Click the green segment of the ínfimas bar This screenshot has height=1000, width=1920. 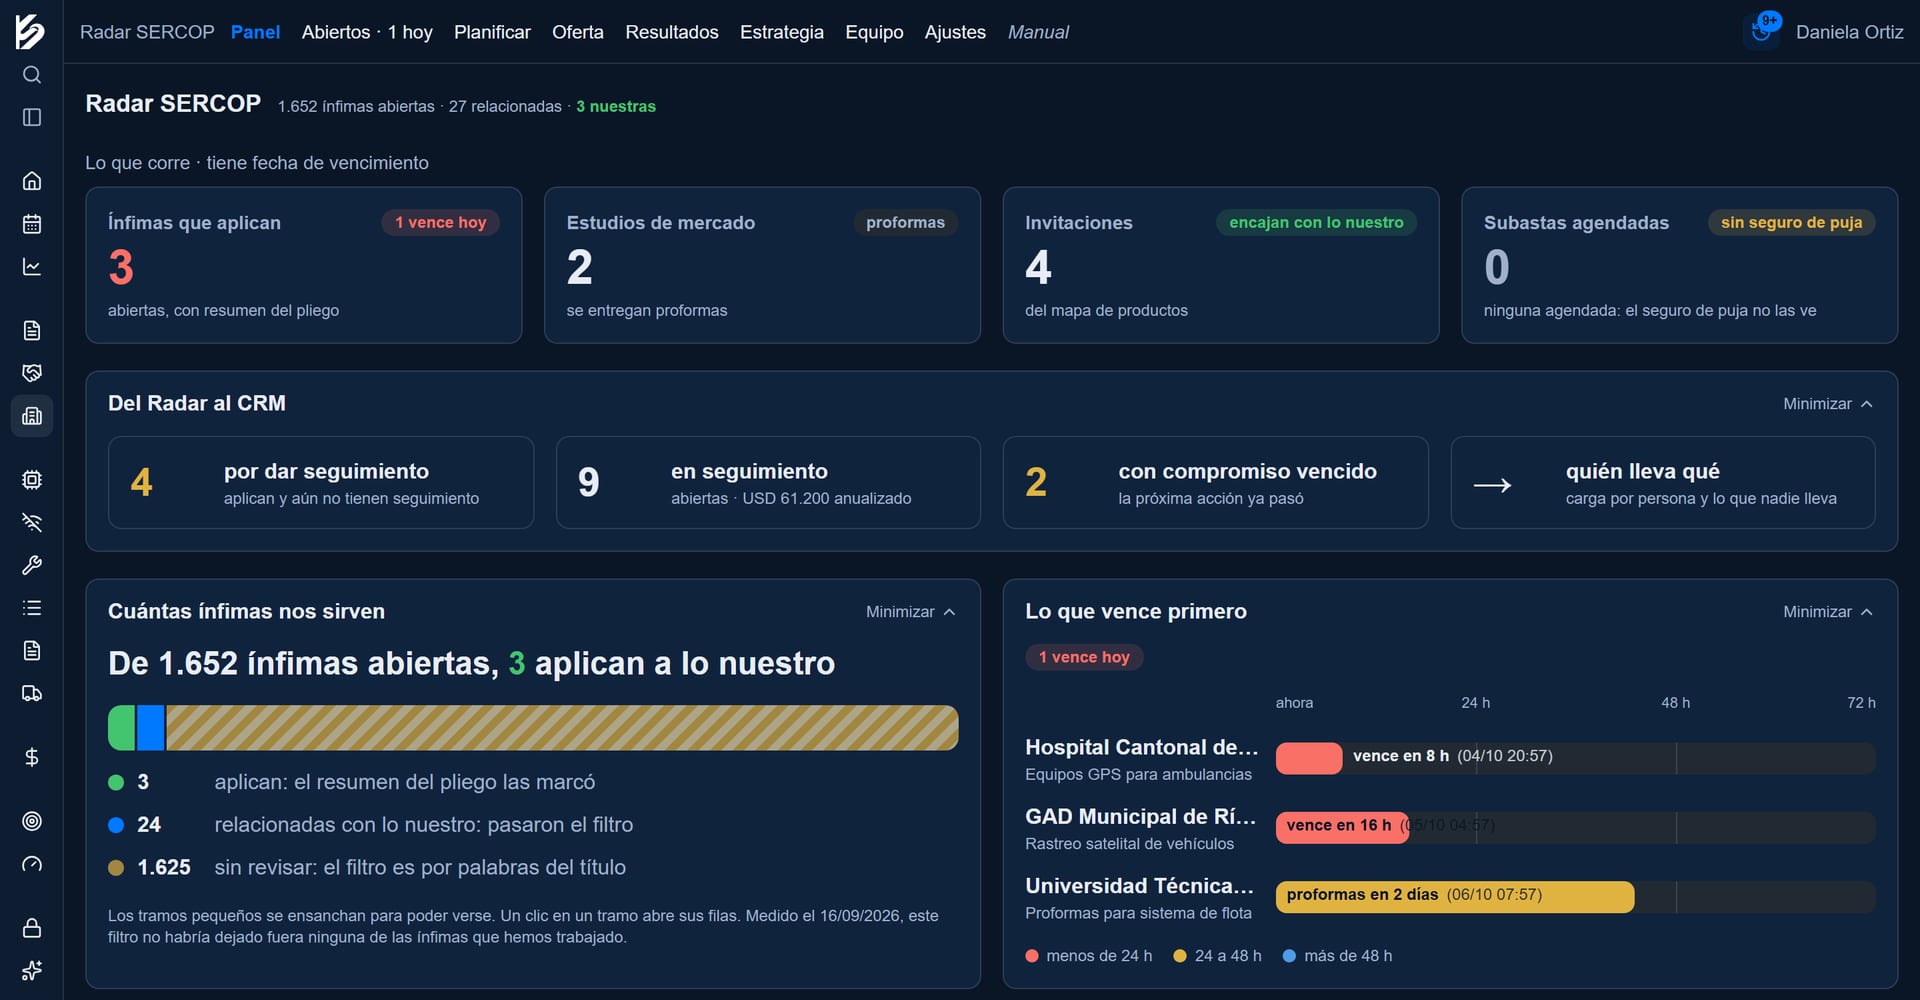121,728
